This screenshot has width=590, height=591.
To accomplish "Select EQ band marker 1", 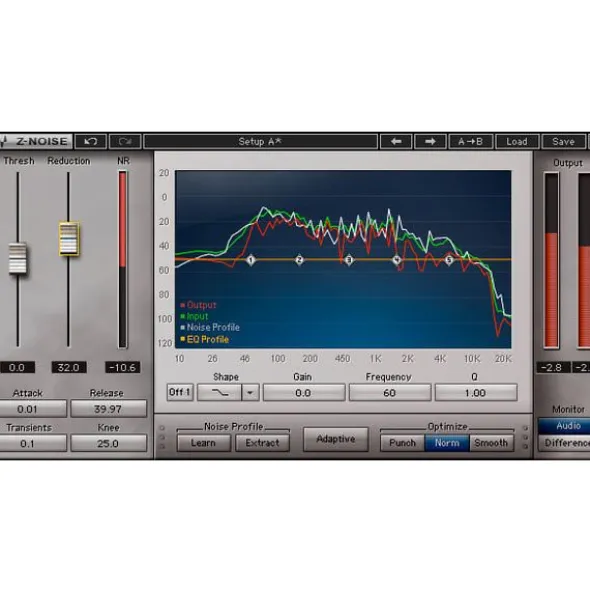I will pos(251,260).
